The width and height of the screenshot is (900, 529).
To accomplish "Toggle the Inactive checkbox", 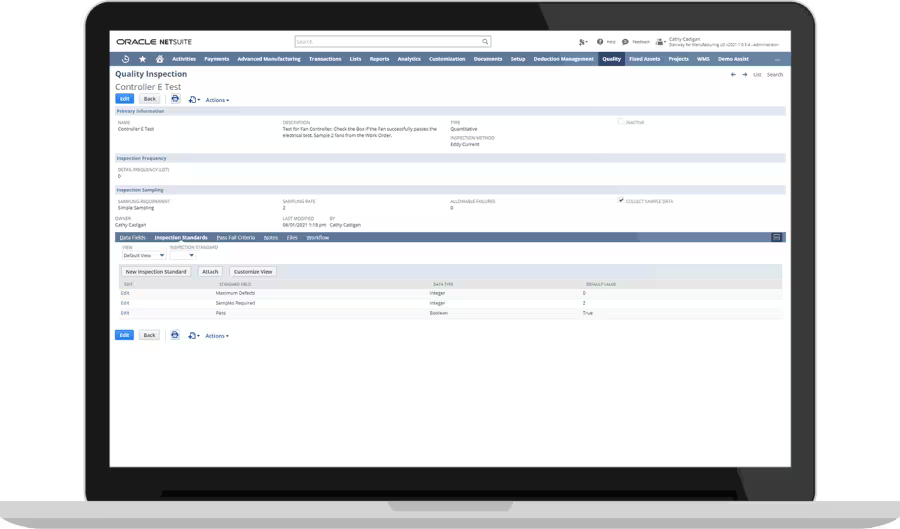I will click(x=621, y=122).
